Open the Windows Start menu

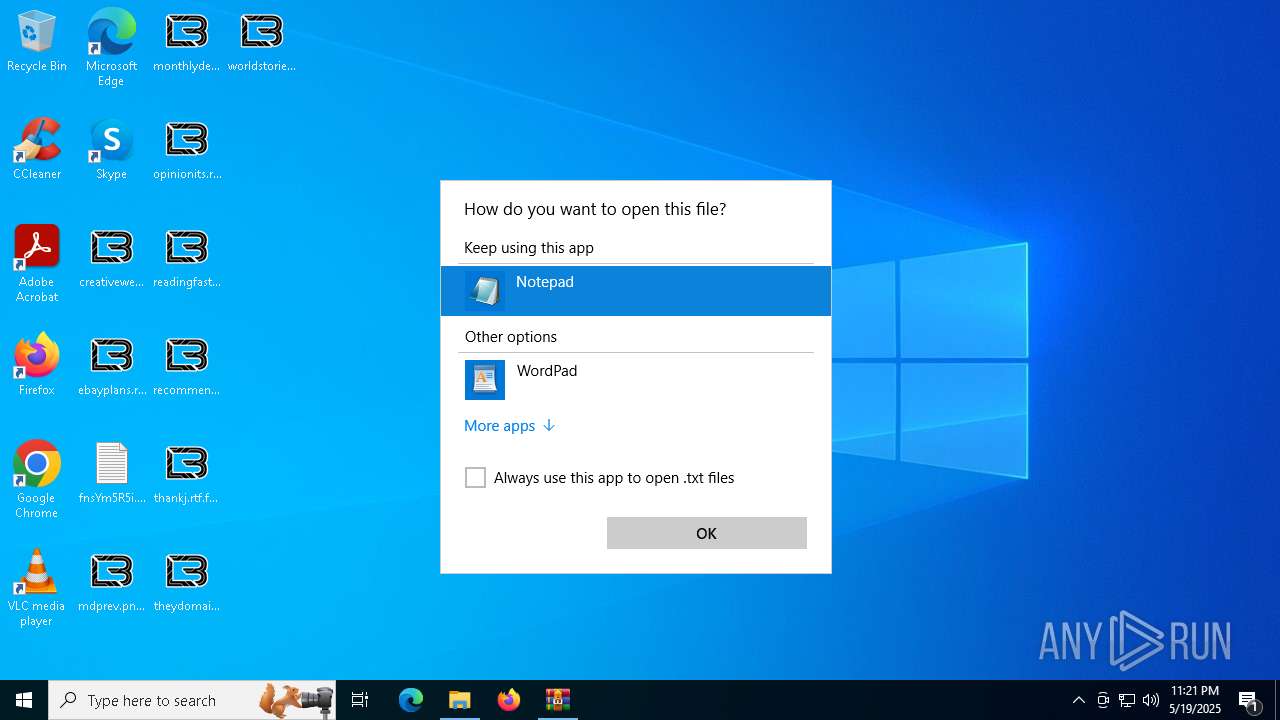(24, 700)
